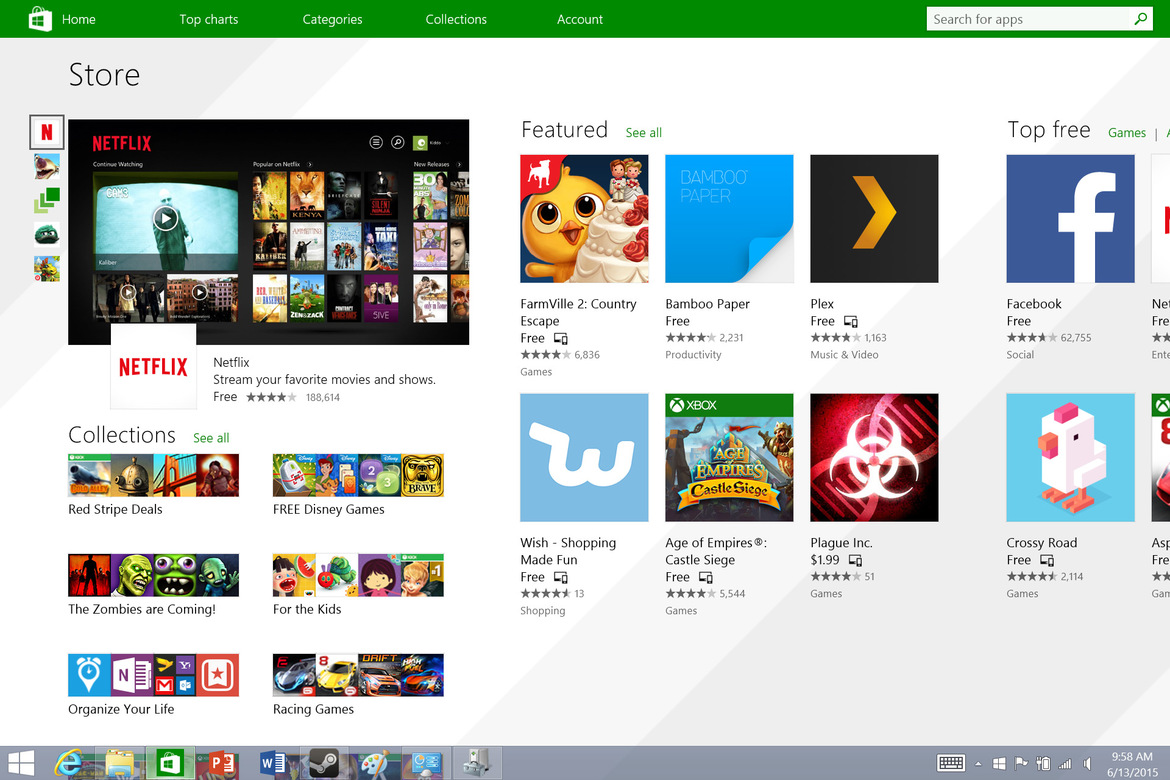1170x780 pixels.
Task: Click the Netflix logo tile below banner
Action: [154, 366]
